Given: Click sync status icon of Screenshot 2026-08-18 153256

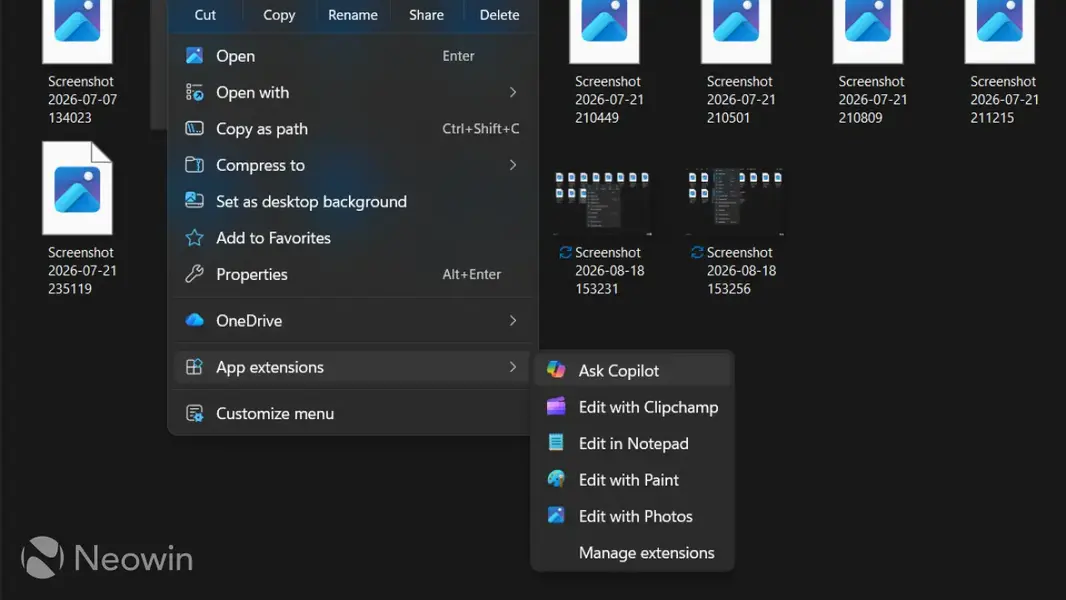Looking at the screenshot, I should [697, 252].
